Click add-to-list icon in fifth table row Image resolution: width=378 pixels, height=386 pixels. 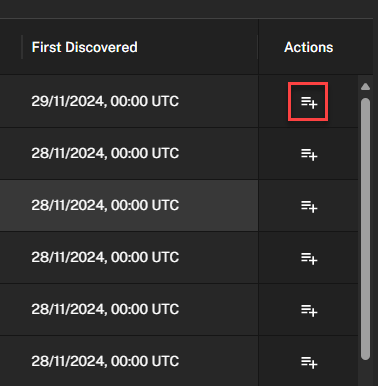coord(309,310)
